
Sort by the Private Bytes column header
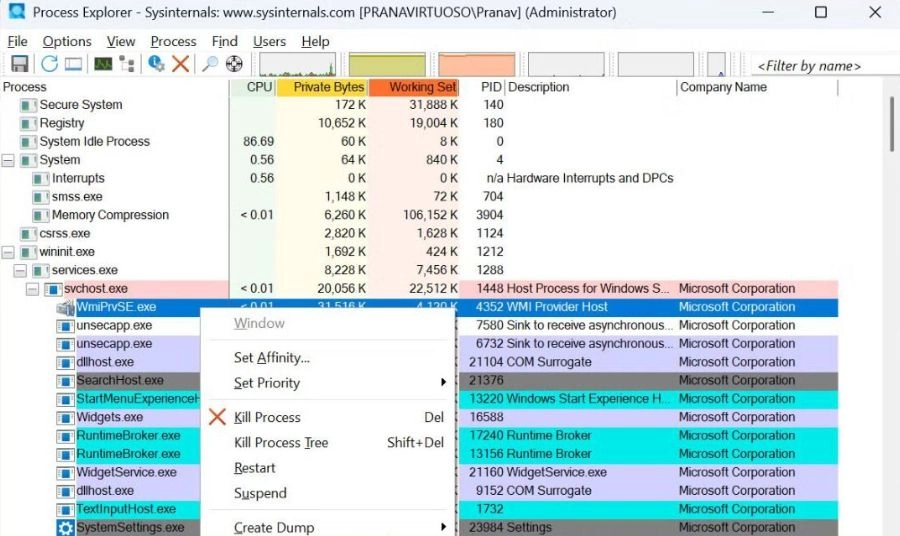click(323, 87)
